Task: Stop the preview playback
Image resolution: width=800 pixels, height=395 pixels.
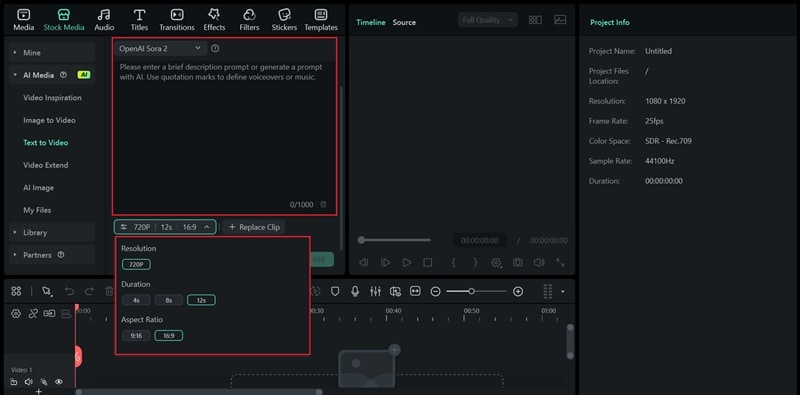Action: (x=428, y=262)
